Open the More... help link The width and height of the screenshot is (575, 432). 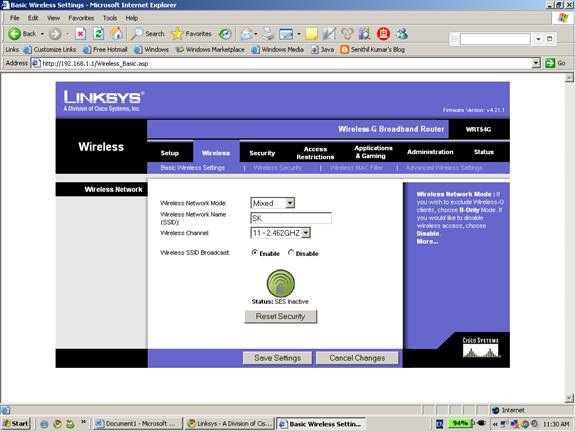[427, 242]
